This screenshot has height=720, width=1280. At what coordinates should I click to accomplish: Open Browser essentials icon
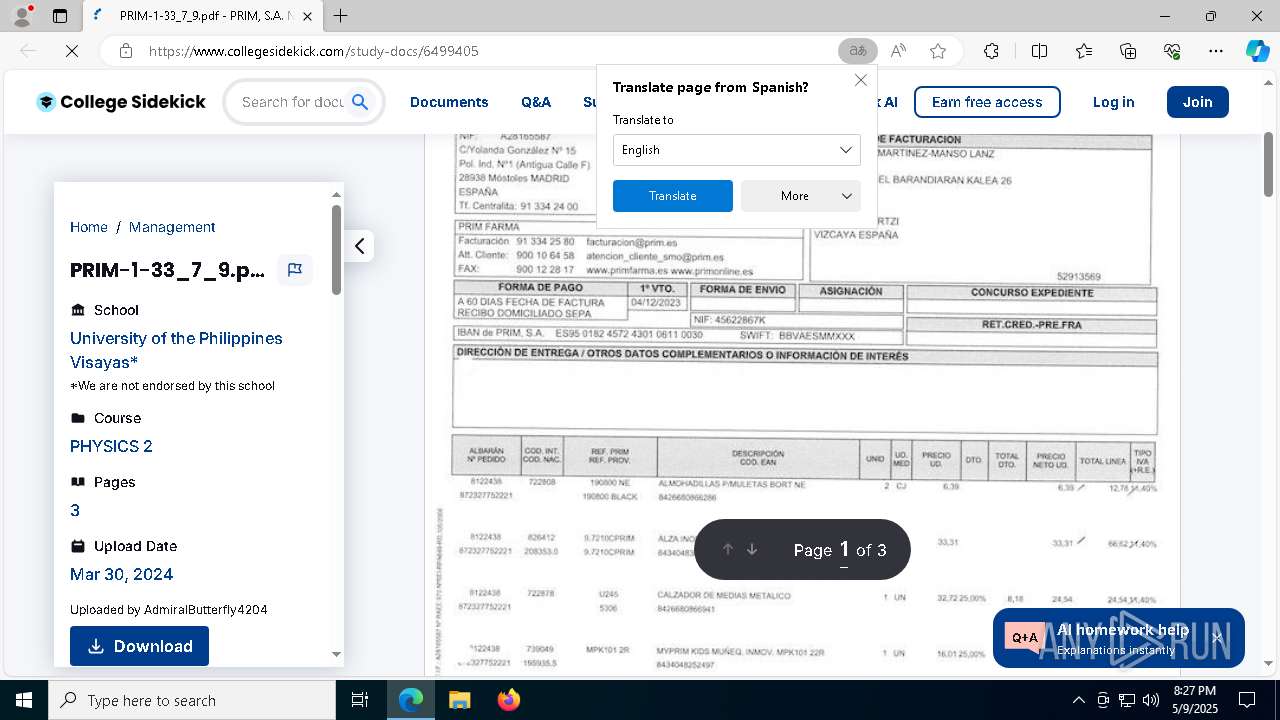click(1172, 51)
